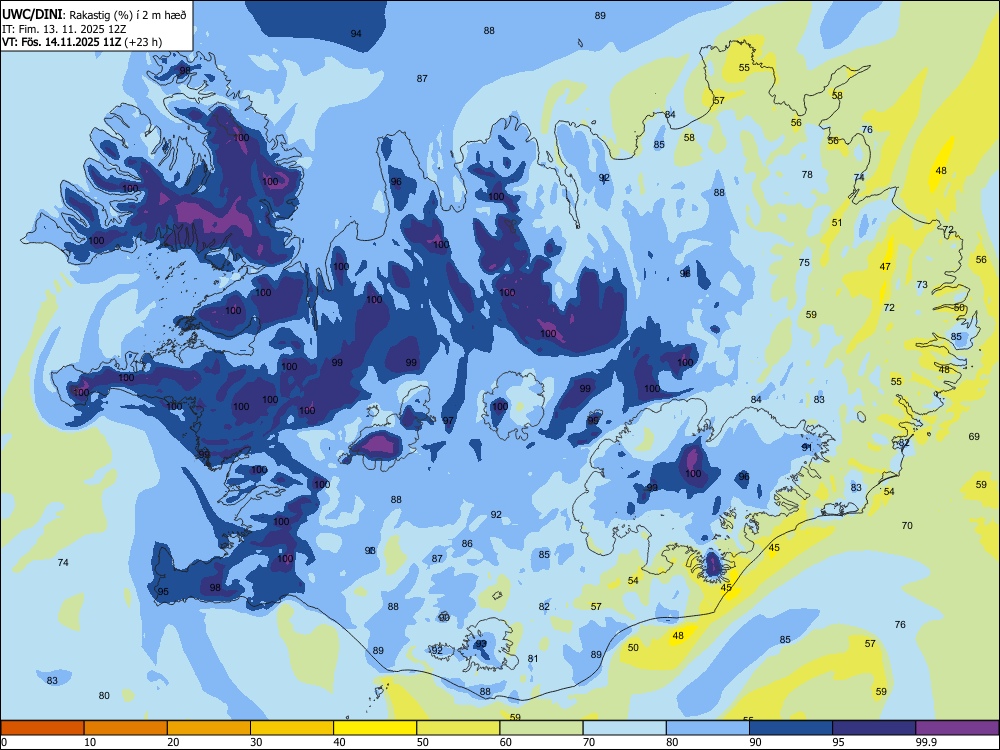Image resolution: width=1000 pixels, height=750 pixels.
Task: Click the golden 30–40 legend swatch
Action: [x=292, y=728]
